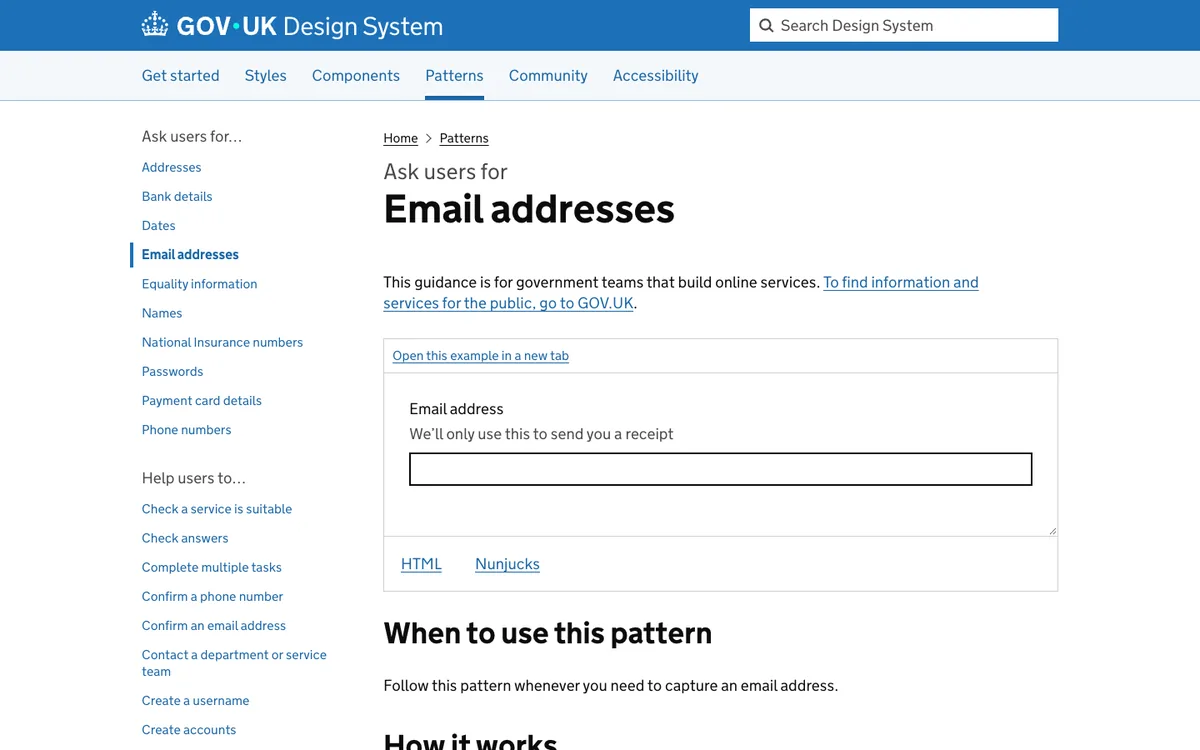Screen dimensions: 1200x750
Task: Click the Help users to… sidebar heading
Action: pyautogui.click(x=194, y=478)
